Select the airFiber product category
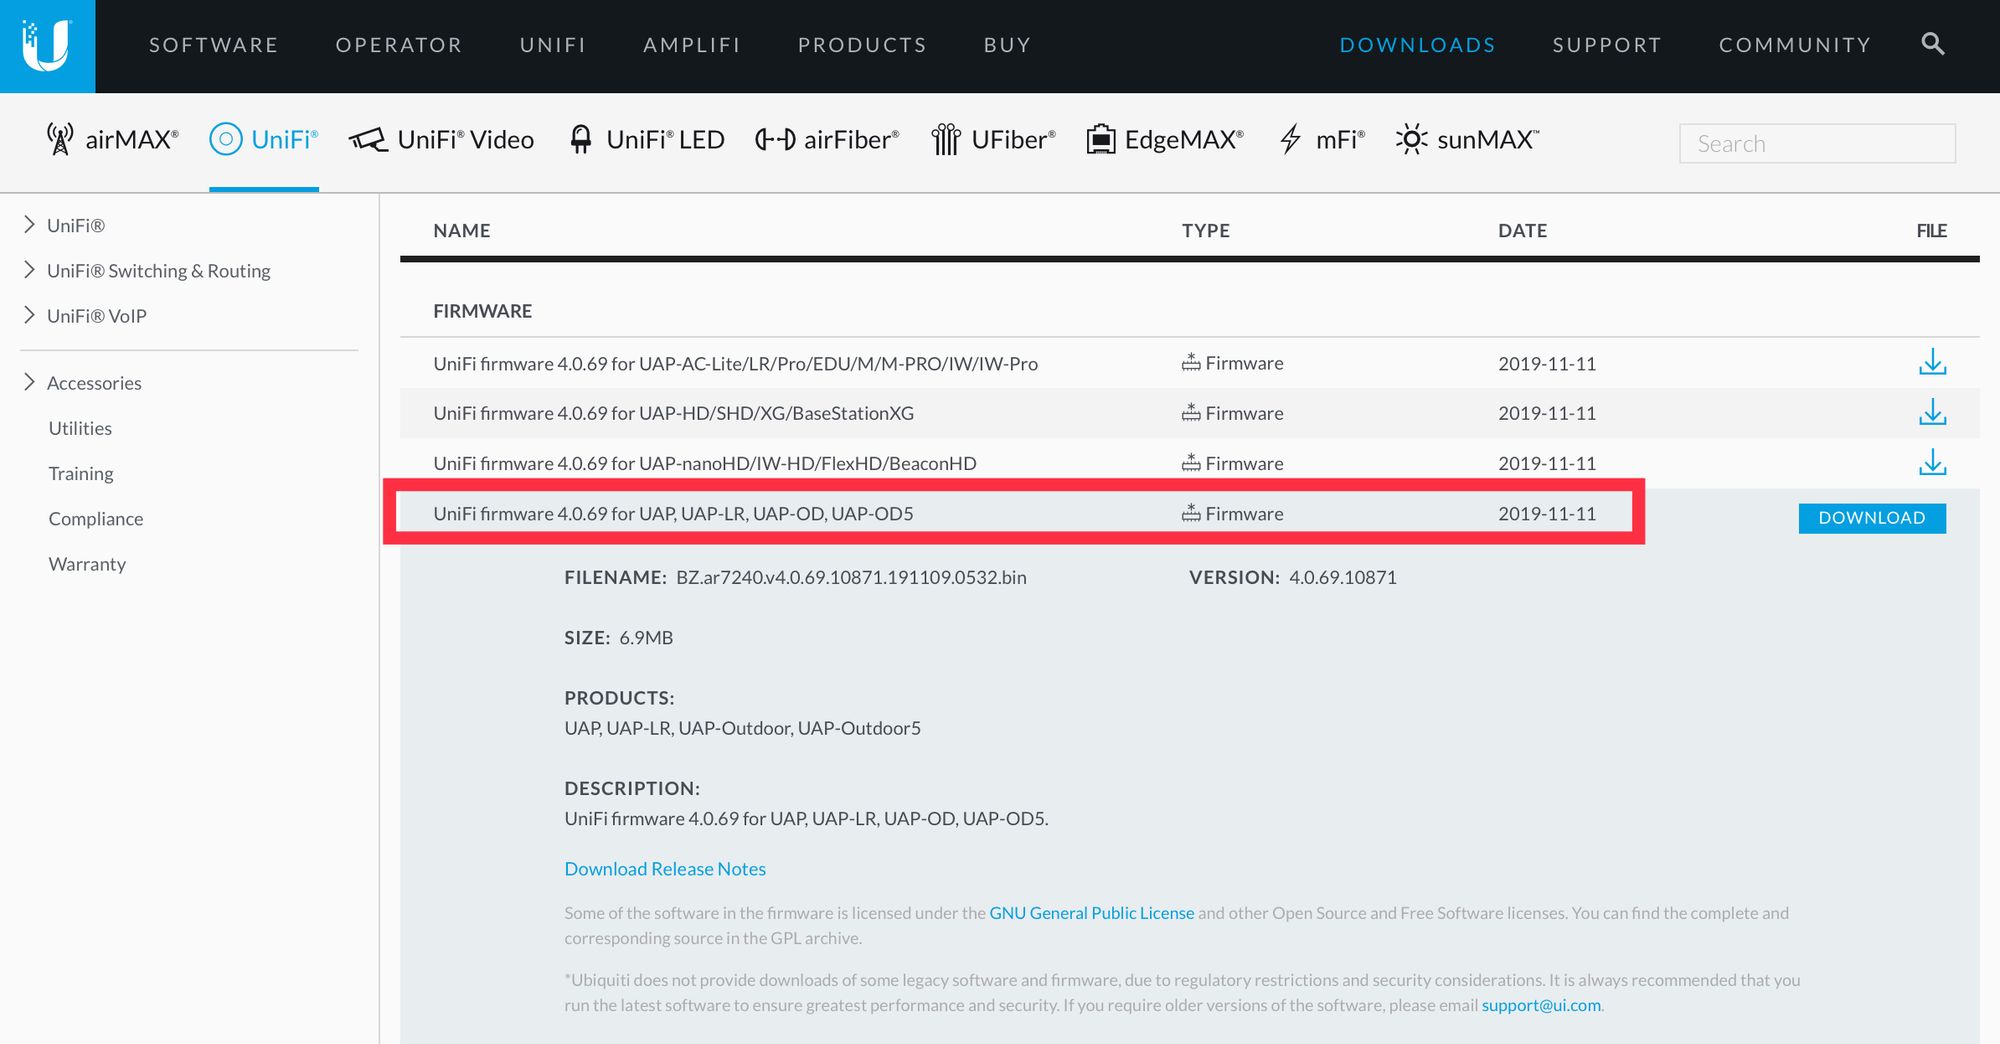 point(827,140)
